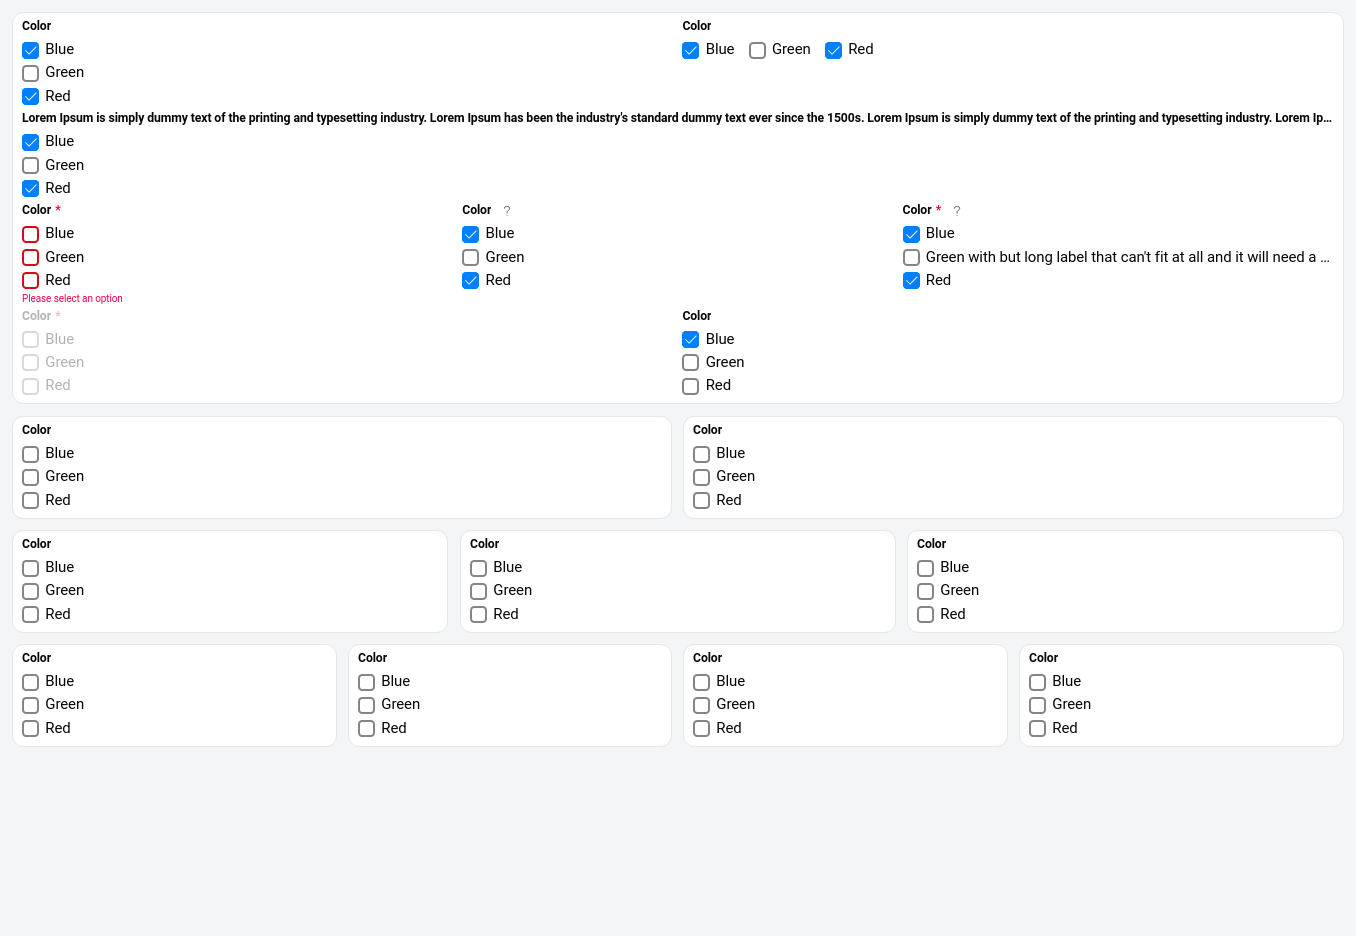The height and width of the screenshot is (936, 1356).
Task: Check the red-outlined Blue checkbox with validation error
Action: [31, 234]
